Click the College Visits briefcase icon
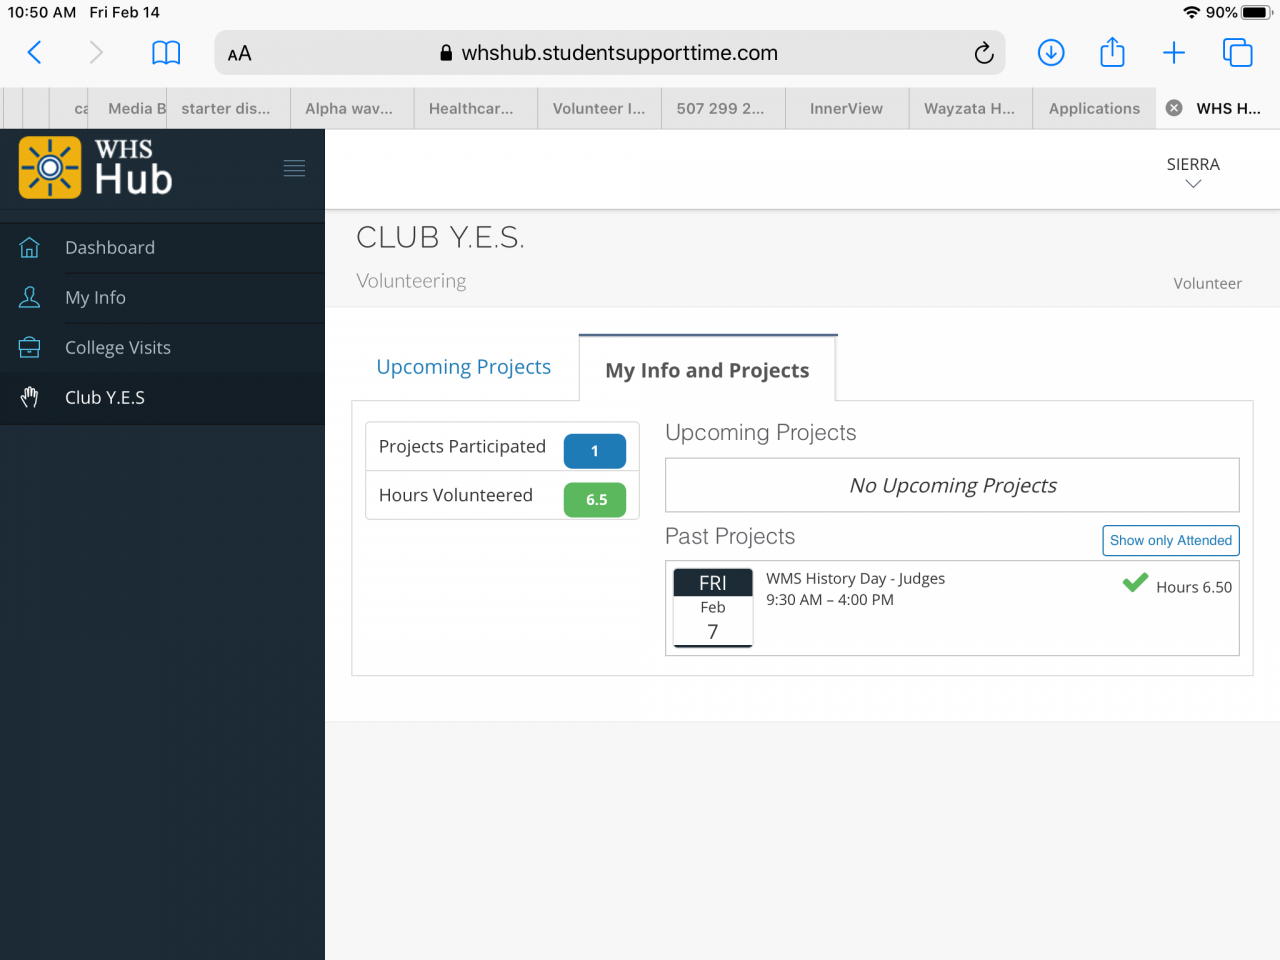 pyautogui.click(x=30, y=348)
